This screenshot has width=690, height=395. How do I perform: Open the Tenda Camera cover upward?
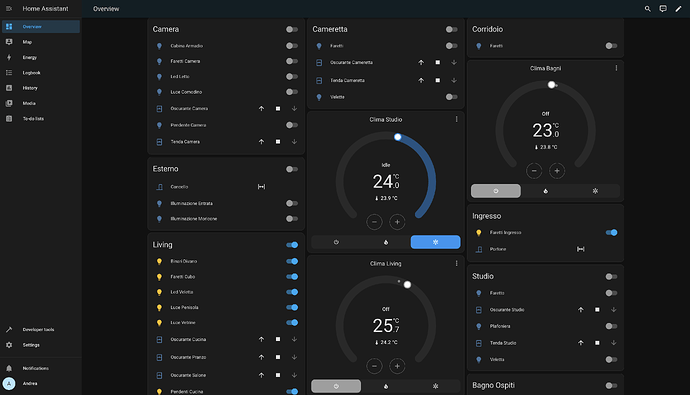point(261,142)
